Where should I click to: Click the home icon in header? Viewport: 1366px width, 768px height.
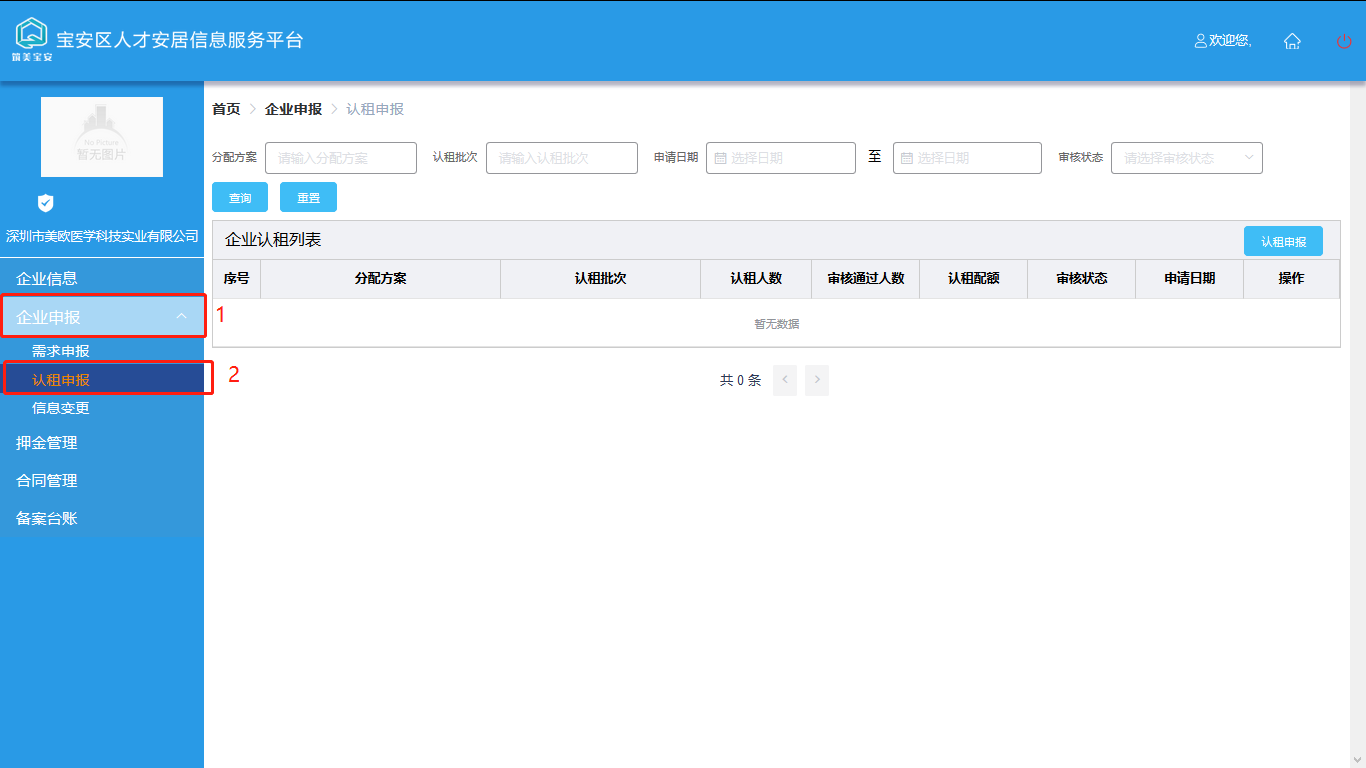coord(1292,41)
